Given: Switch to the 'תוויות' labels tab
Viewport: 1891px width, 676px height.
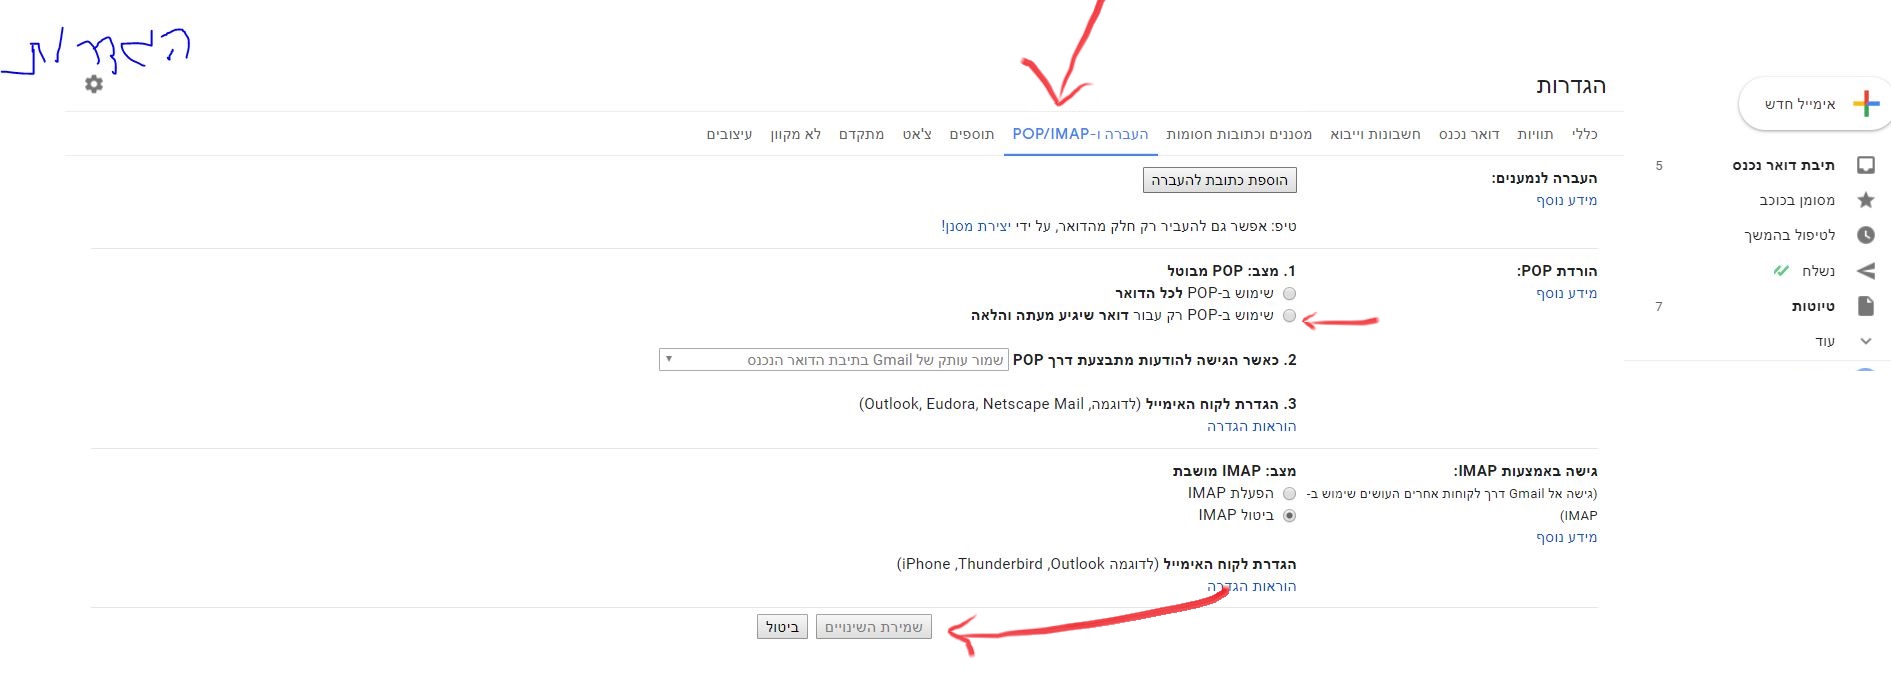Looking at the screenshot, I should click(x=1535, y=134).
